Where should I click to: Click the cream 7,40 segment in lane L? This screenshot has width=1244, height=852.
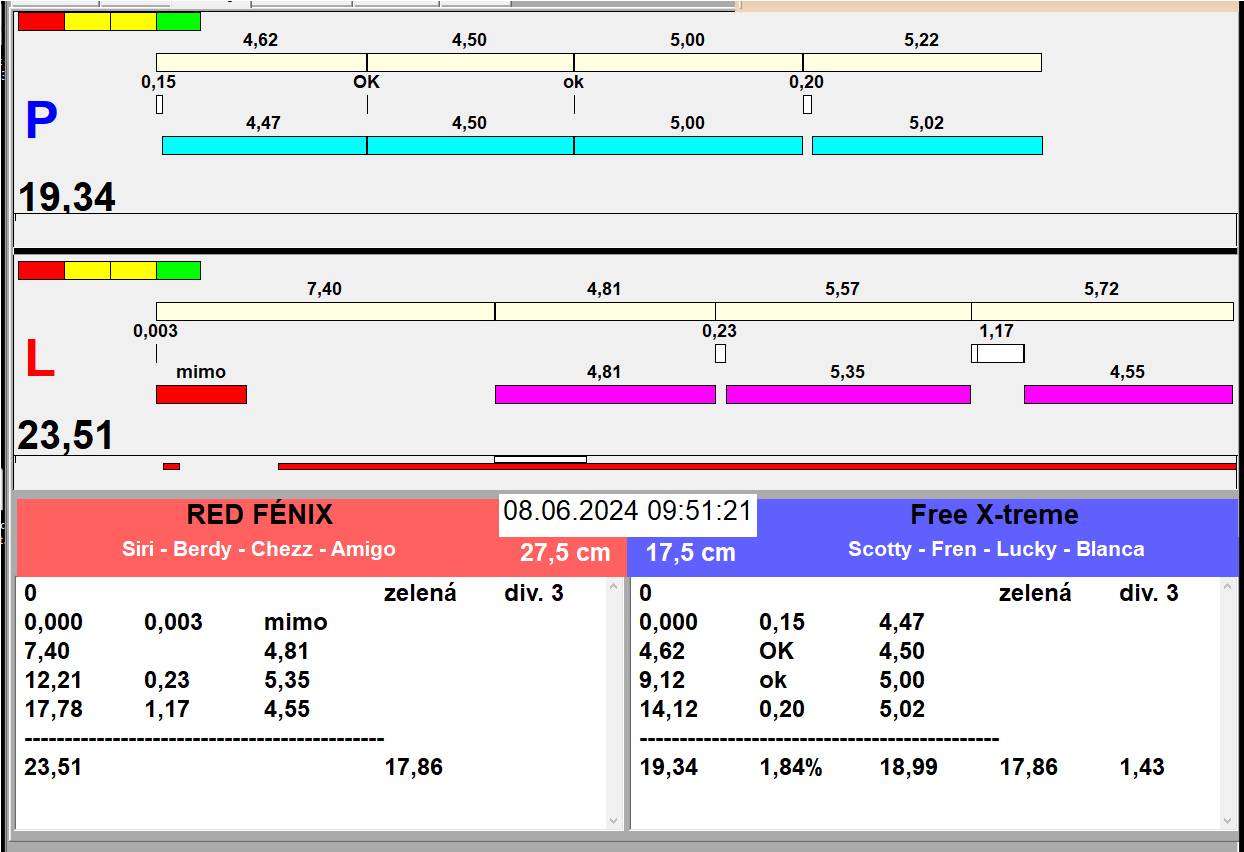pos(325,311)
